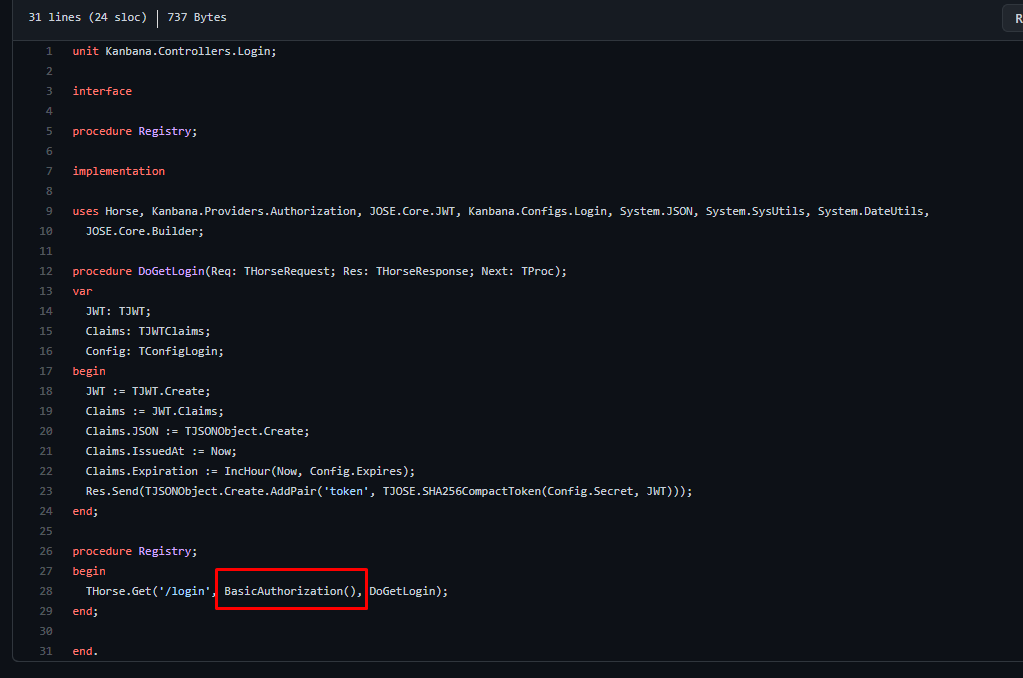Click the '31 lines (24 sloc)' file info text
The height and width of the screenshot is (678, 1023).
(x=87, y=17)
